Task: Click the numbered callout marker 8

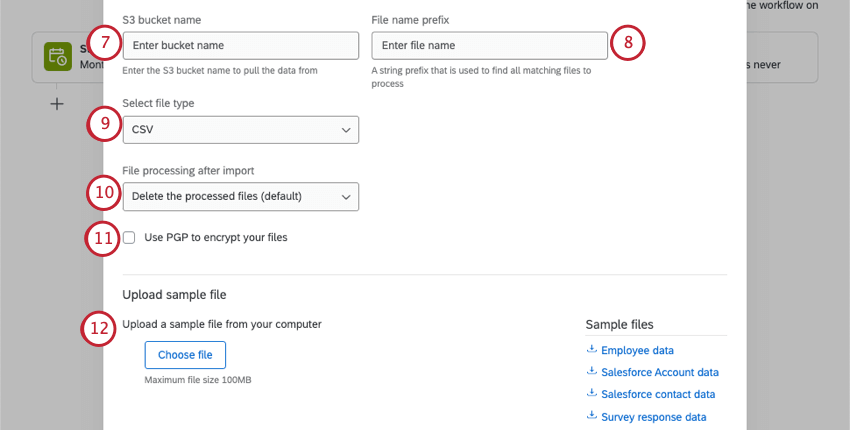Action: [x=627, y=43]
